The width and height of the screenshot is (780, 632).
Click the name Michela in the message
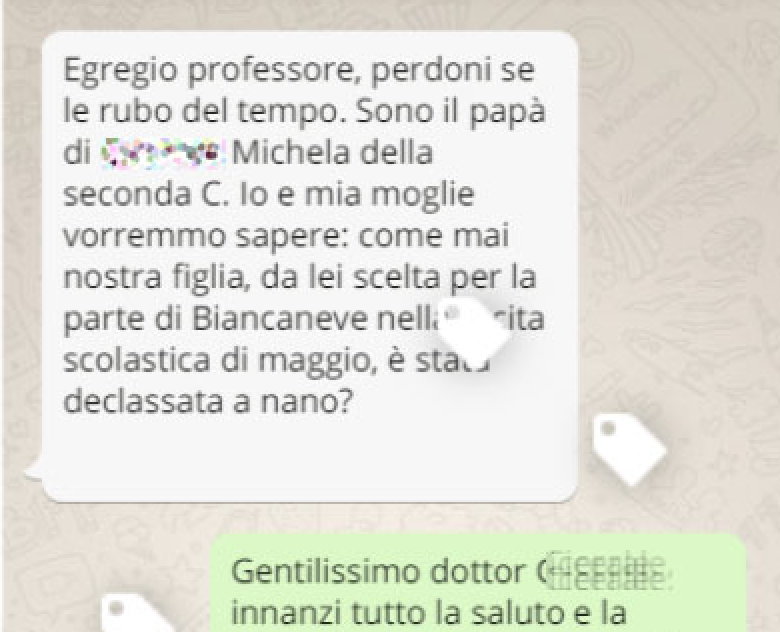[x=293, y=153]
